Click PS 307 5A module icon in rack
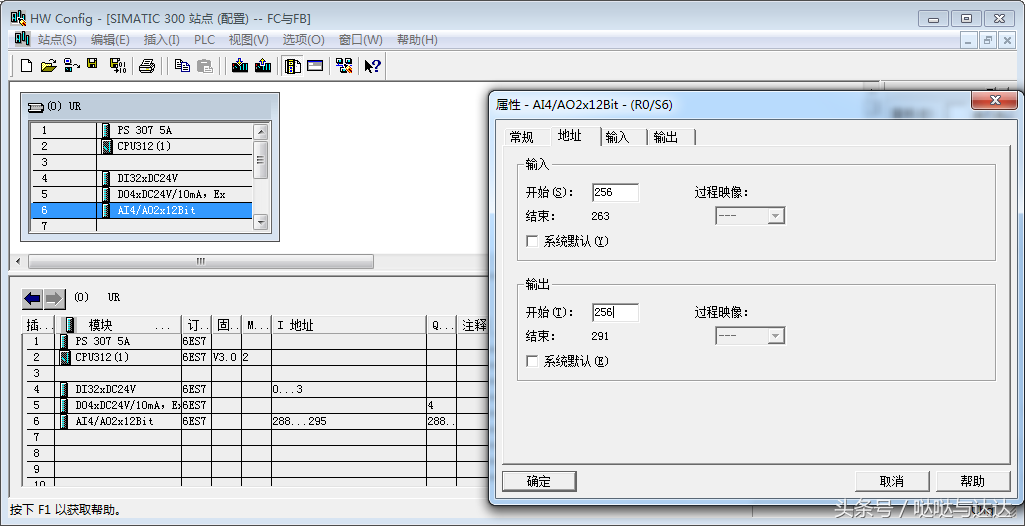The height and width of the screenshot is (526, 1025). click(x=106, y=130)
